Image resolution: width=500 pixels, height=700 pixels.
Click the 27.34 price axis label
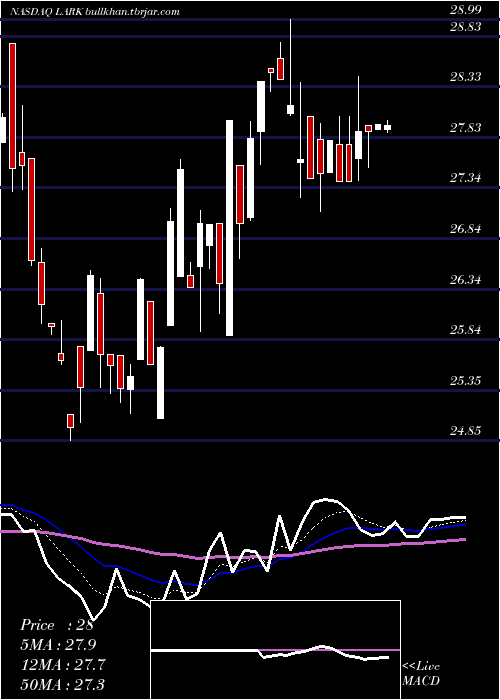tap(465, 178)
